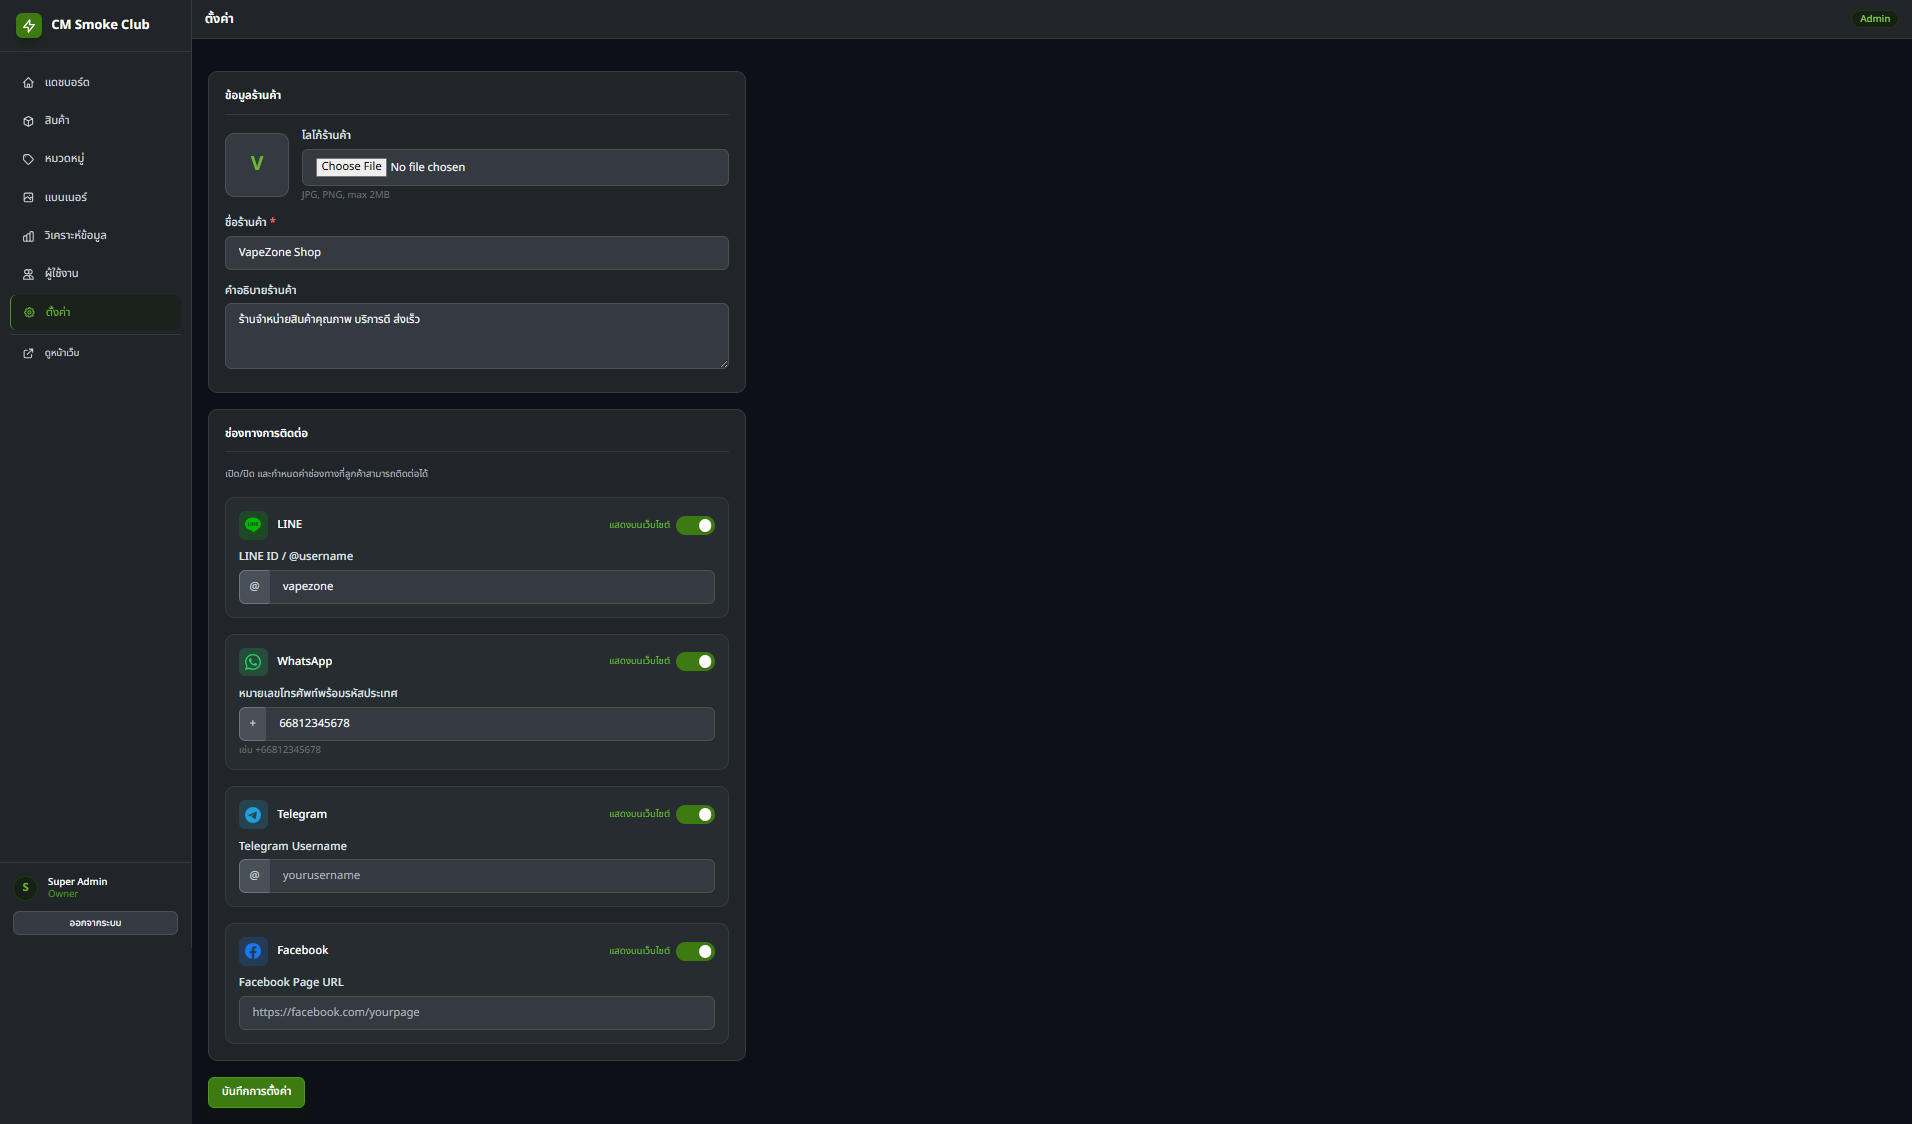Screen dimensions: 1912x1124
Task: Click the WhatsApp channel icon
Action: pyautogui.click(x=253, y=662)
